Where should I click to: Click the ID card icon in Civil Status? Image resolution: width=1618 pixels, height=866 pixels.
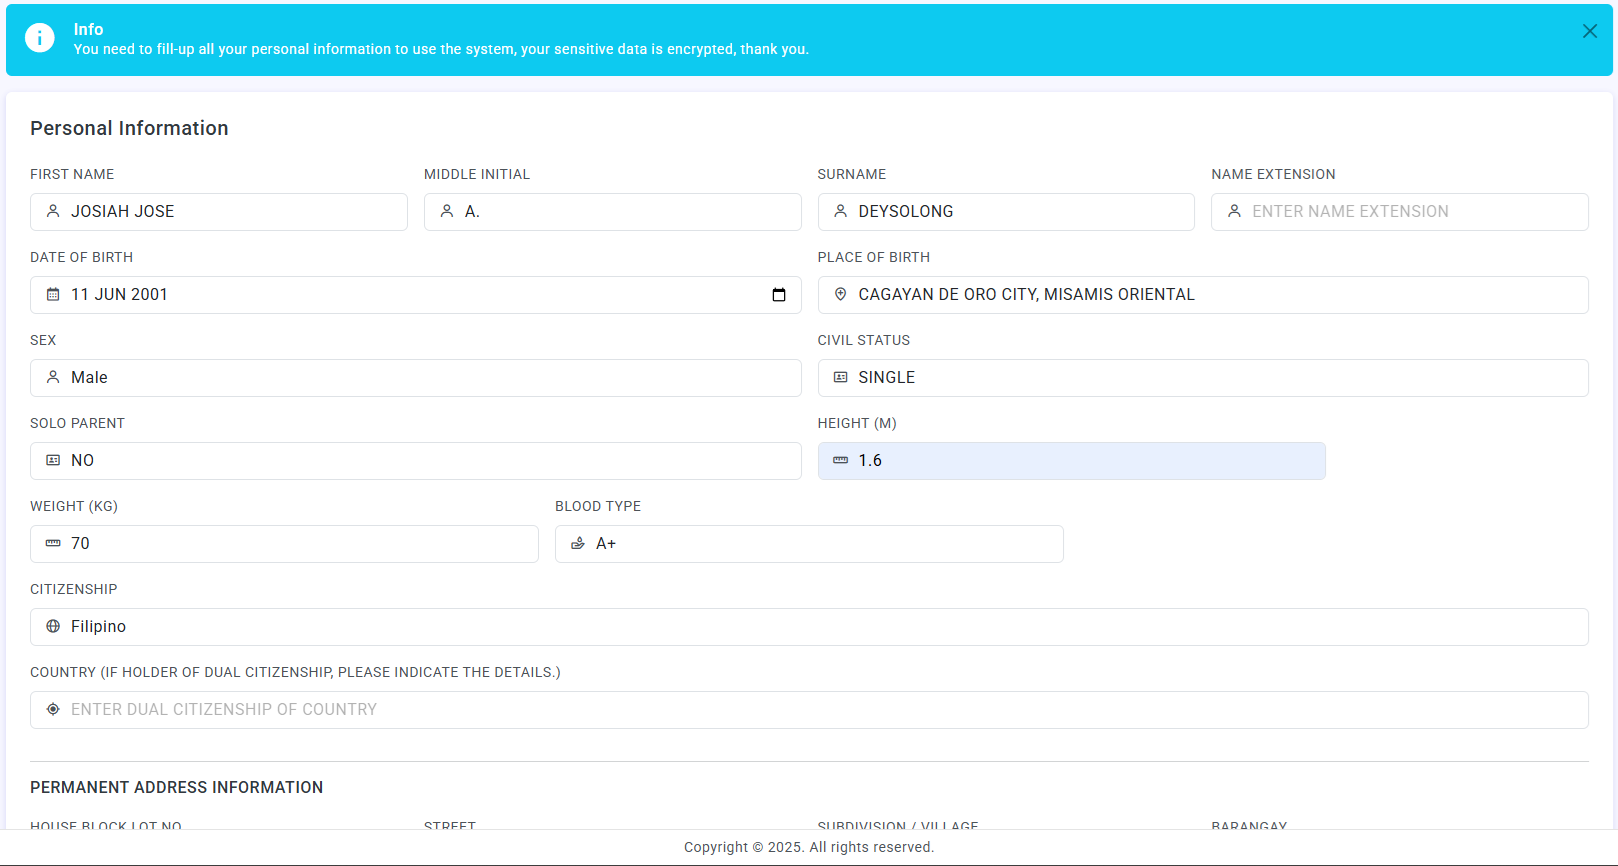pyautogui.click(x=840, y=378)
